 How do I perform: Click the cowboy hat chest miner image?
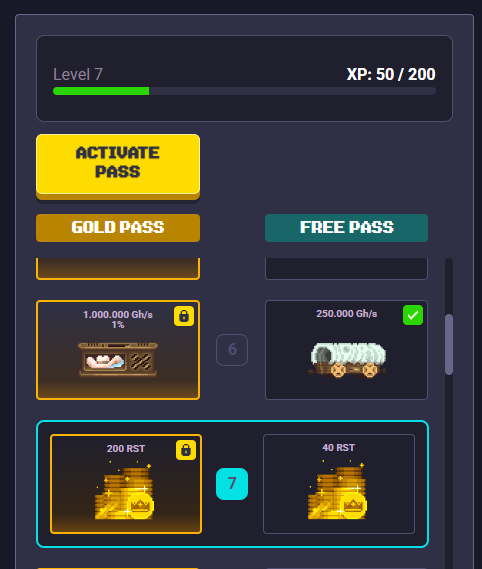(x=118, y=359)
